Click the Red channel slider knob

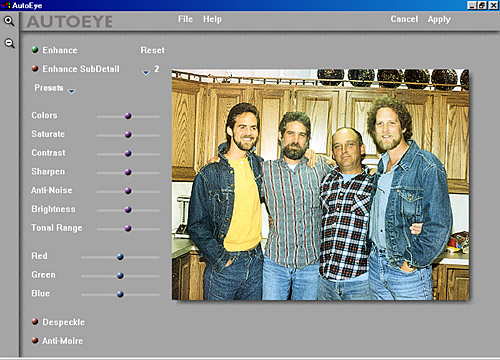[x=120, y=257]
